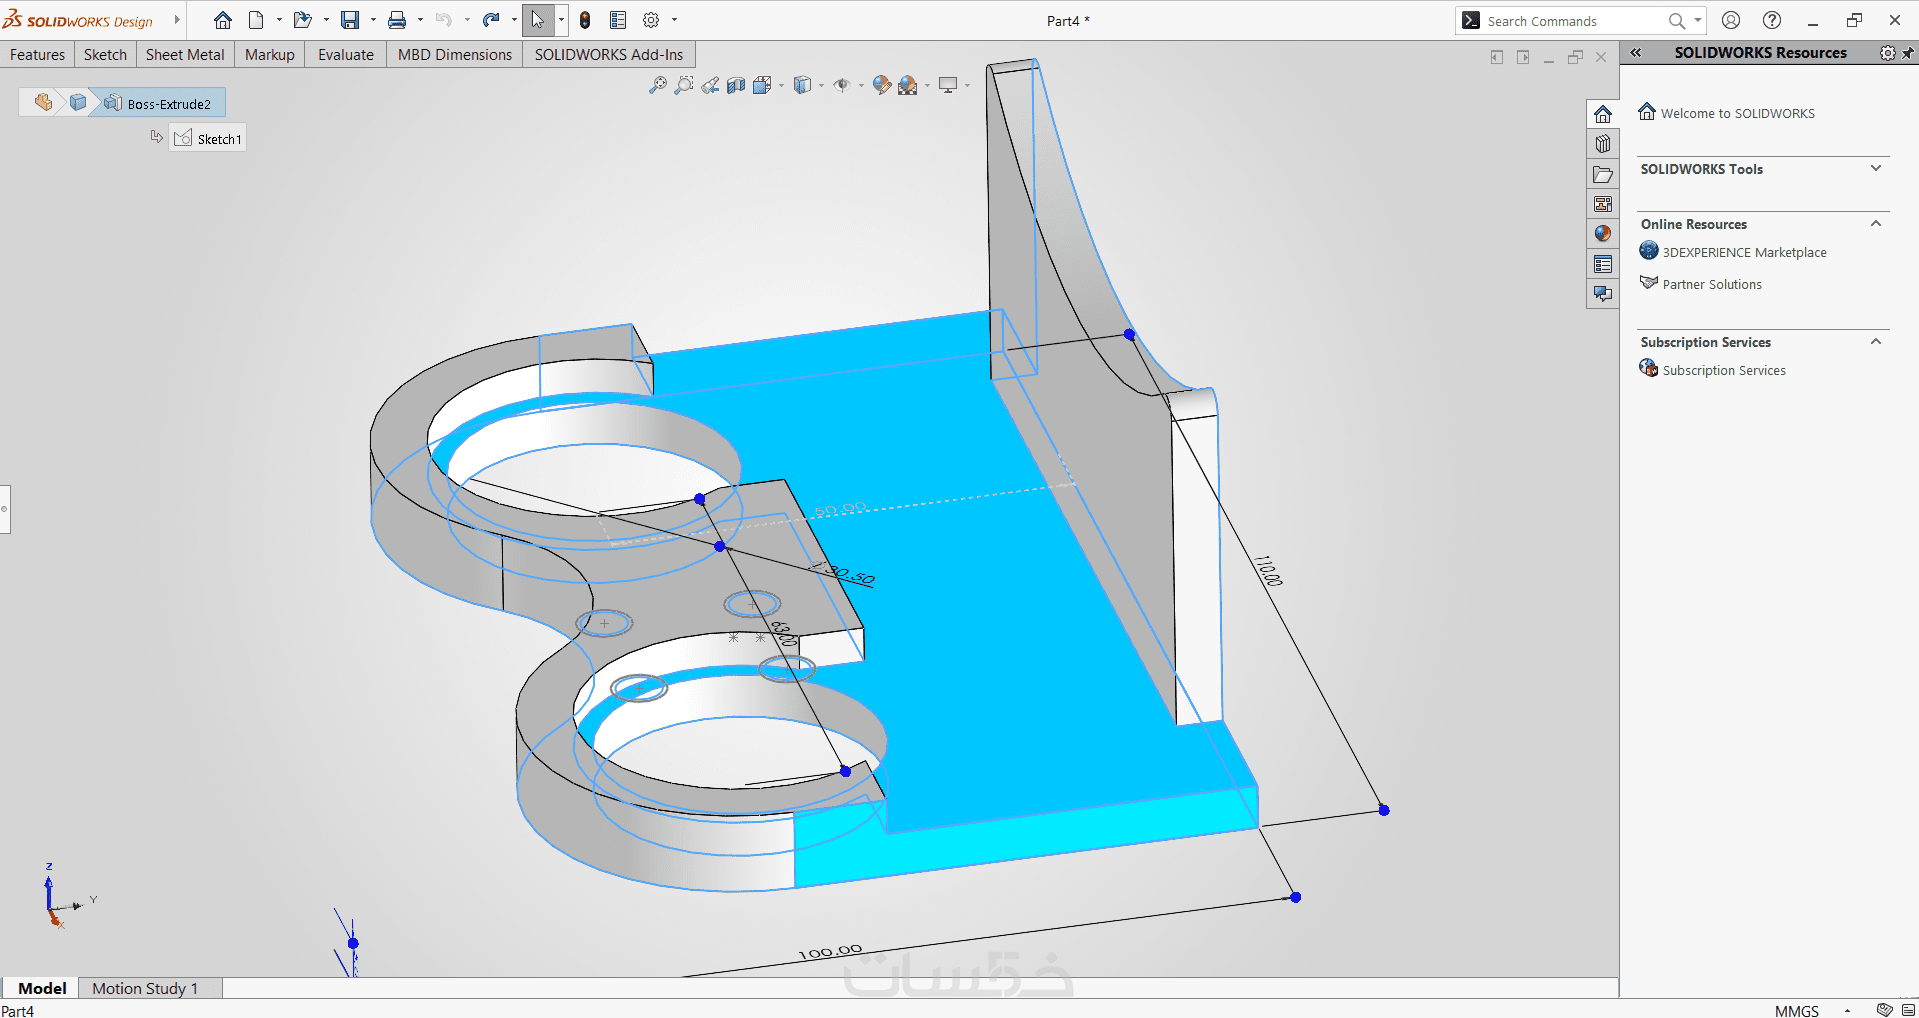Viewport: 1919px width, 1018px height.
Task: Open the Partner Solutions link
Action: coord(1712,285)
